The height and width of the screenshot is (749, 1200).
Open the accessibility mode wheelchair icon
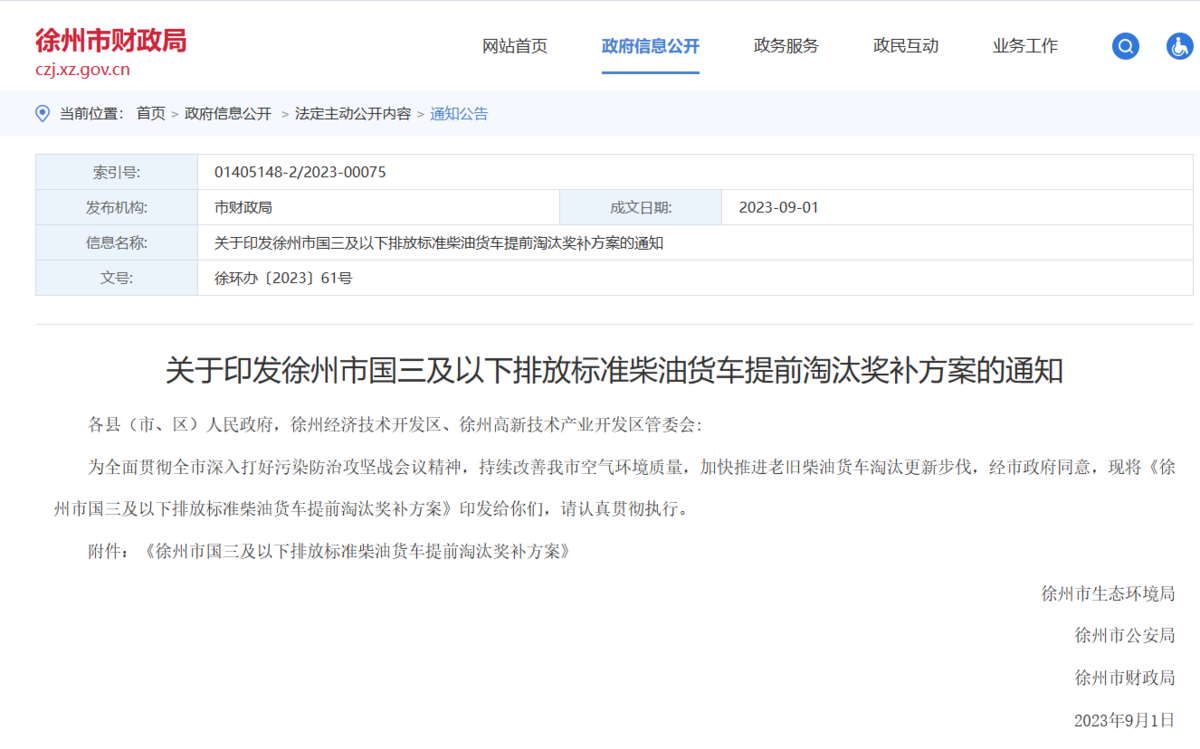(1179, 46)
